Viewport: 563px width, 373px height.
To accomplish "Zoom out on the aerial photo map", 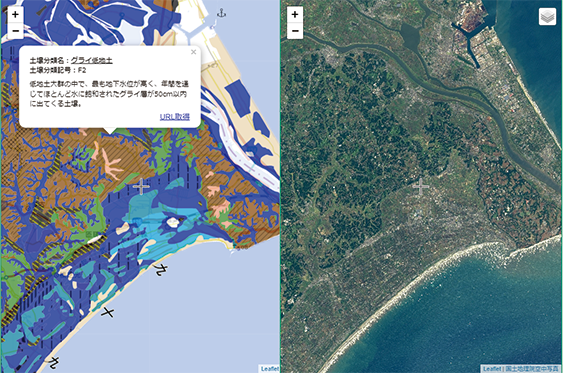I will 295,31.
